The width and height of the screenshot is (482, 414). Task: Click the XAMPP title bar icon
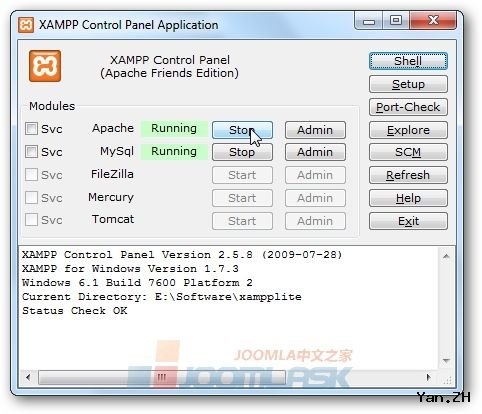[x=26, y=25]
